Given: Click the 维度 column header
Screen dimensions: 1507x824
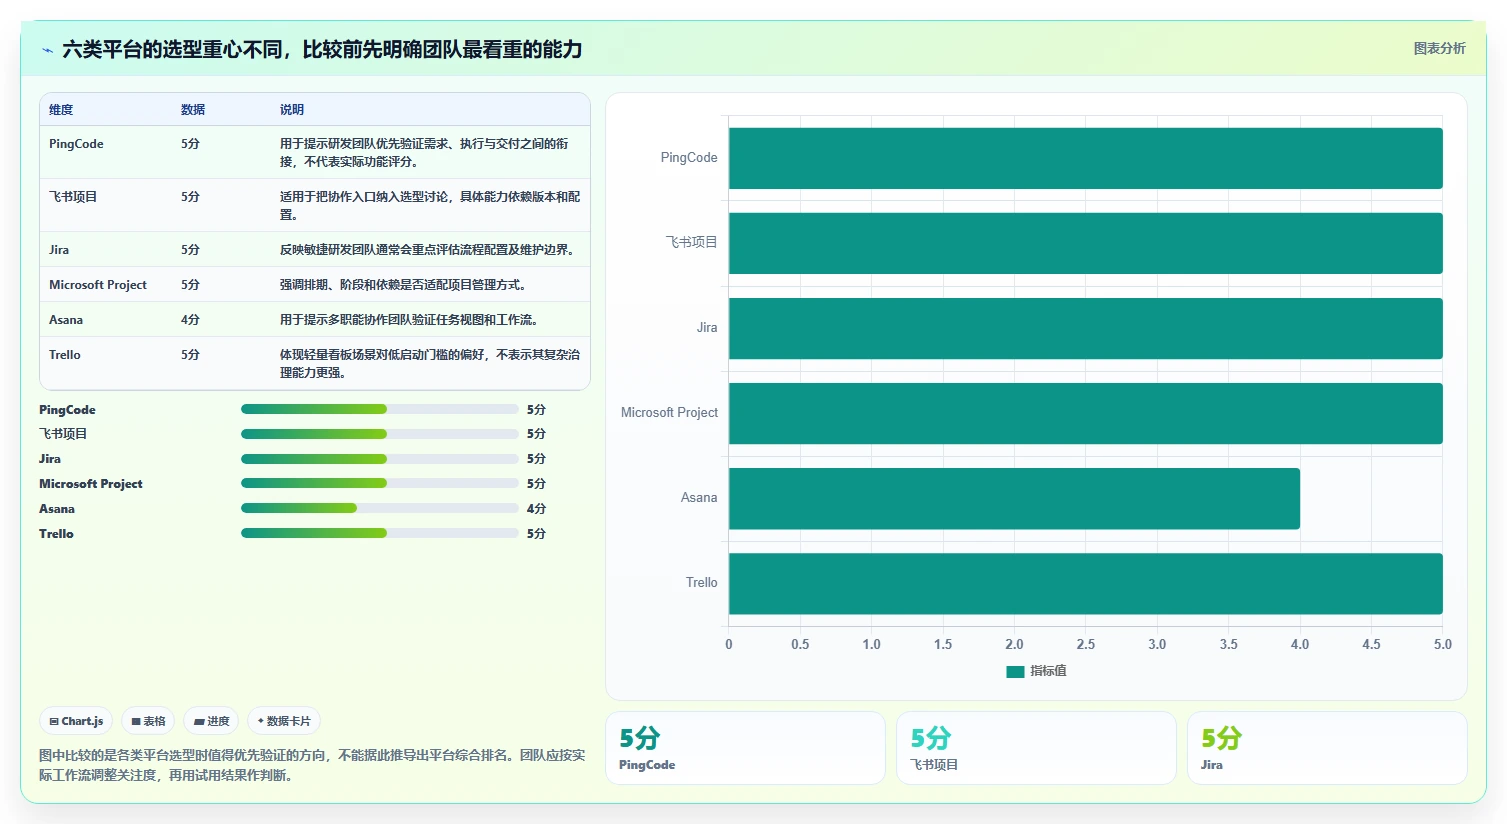Looking at the screenshot, I should 61,110.
